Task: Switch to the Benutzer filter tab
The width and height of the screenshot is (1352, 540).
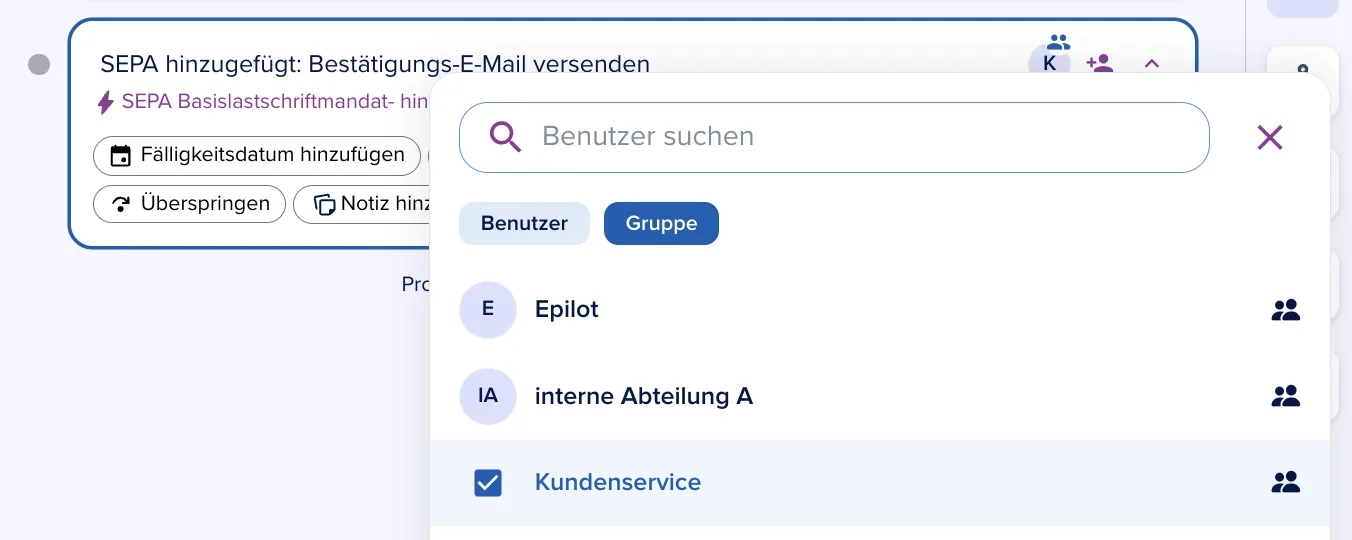Action: point(524,223)
